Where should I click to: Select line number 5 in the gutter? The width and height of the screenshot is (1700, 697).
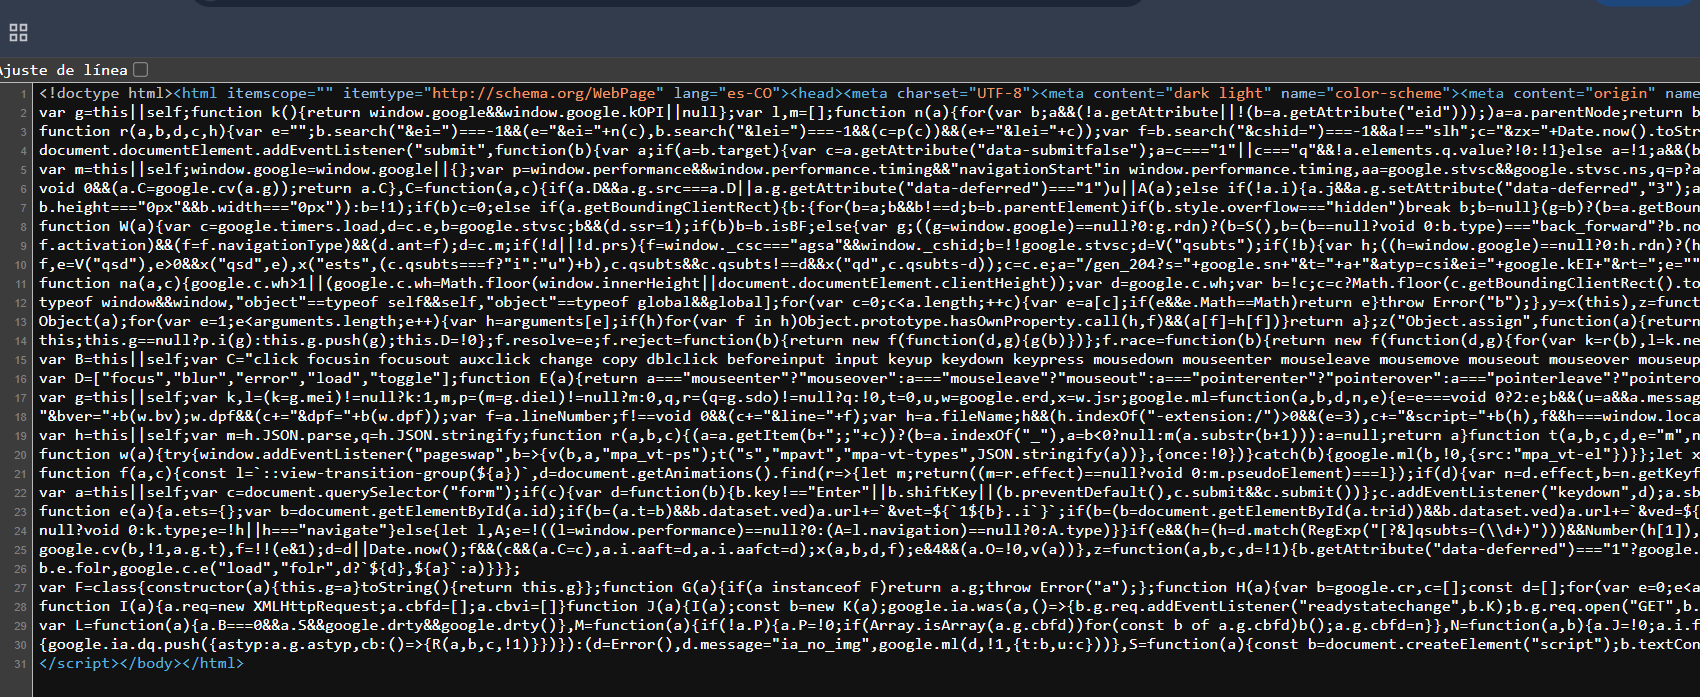click(x=24, y=170)
